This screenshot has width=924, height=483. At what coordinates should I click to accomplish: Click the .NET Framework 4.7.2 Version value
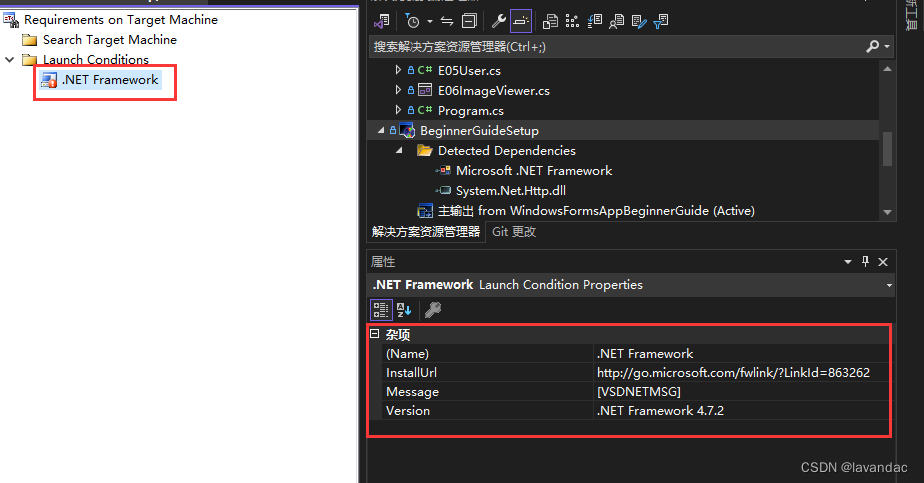coord(660,411)
